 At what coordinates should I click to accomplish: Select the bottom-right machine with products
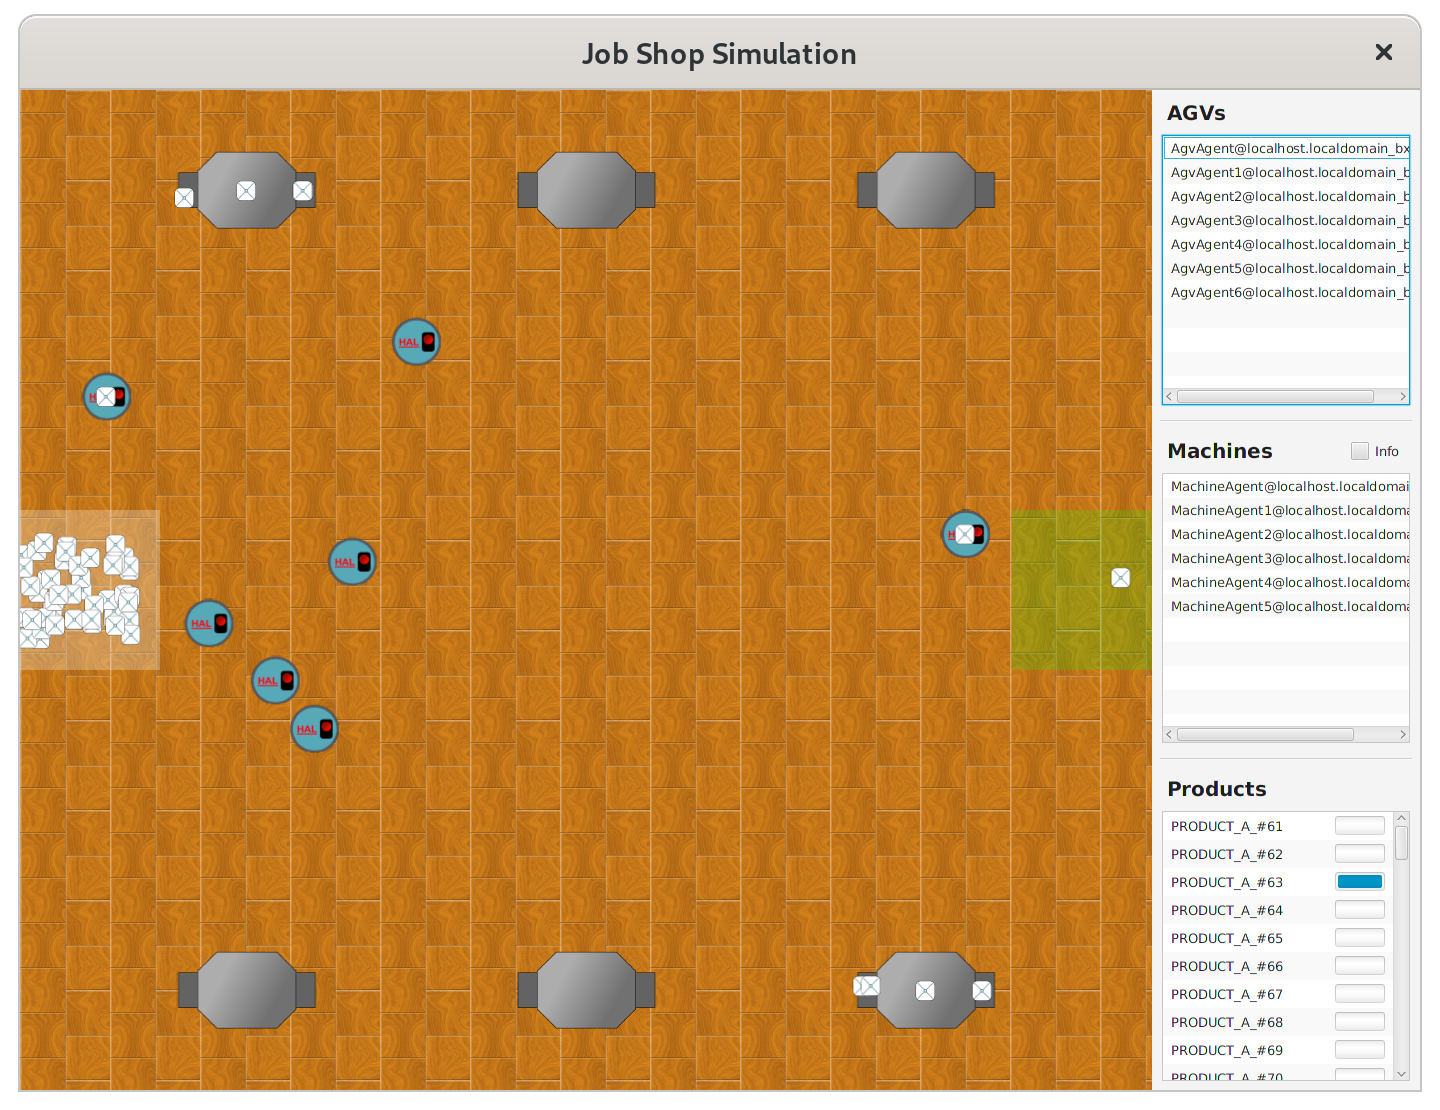click(925, 990)
